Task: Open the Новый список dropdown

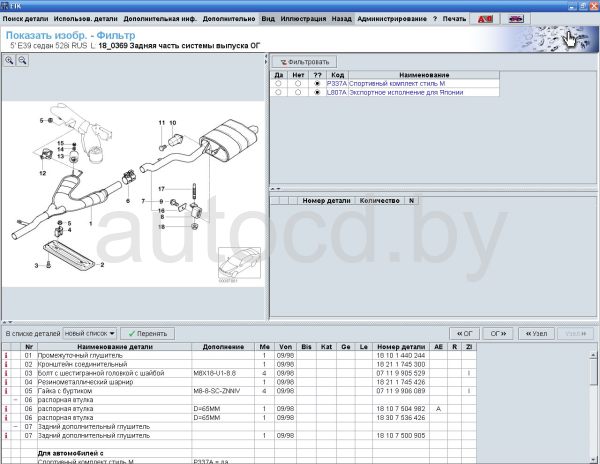Action: [90, 334]
